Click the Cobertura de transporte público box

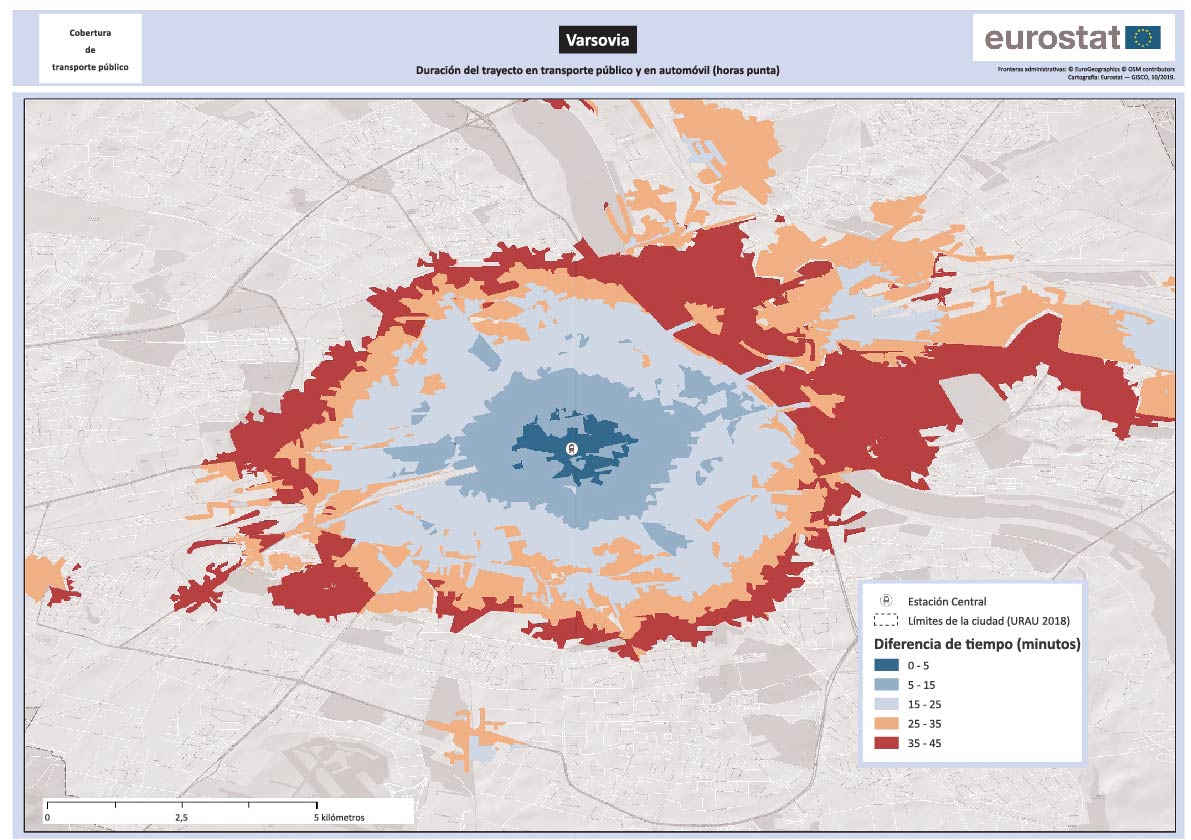click(90, 49)
